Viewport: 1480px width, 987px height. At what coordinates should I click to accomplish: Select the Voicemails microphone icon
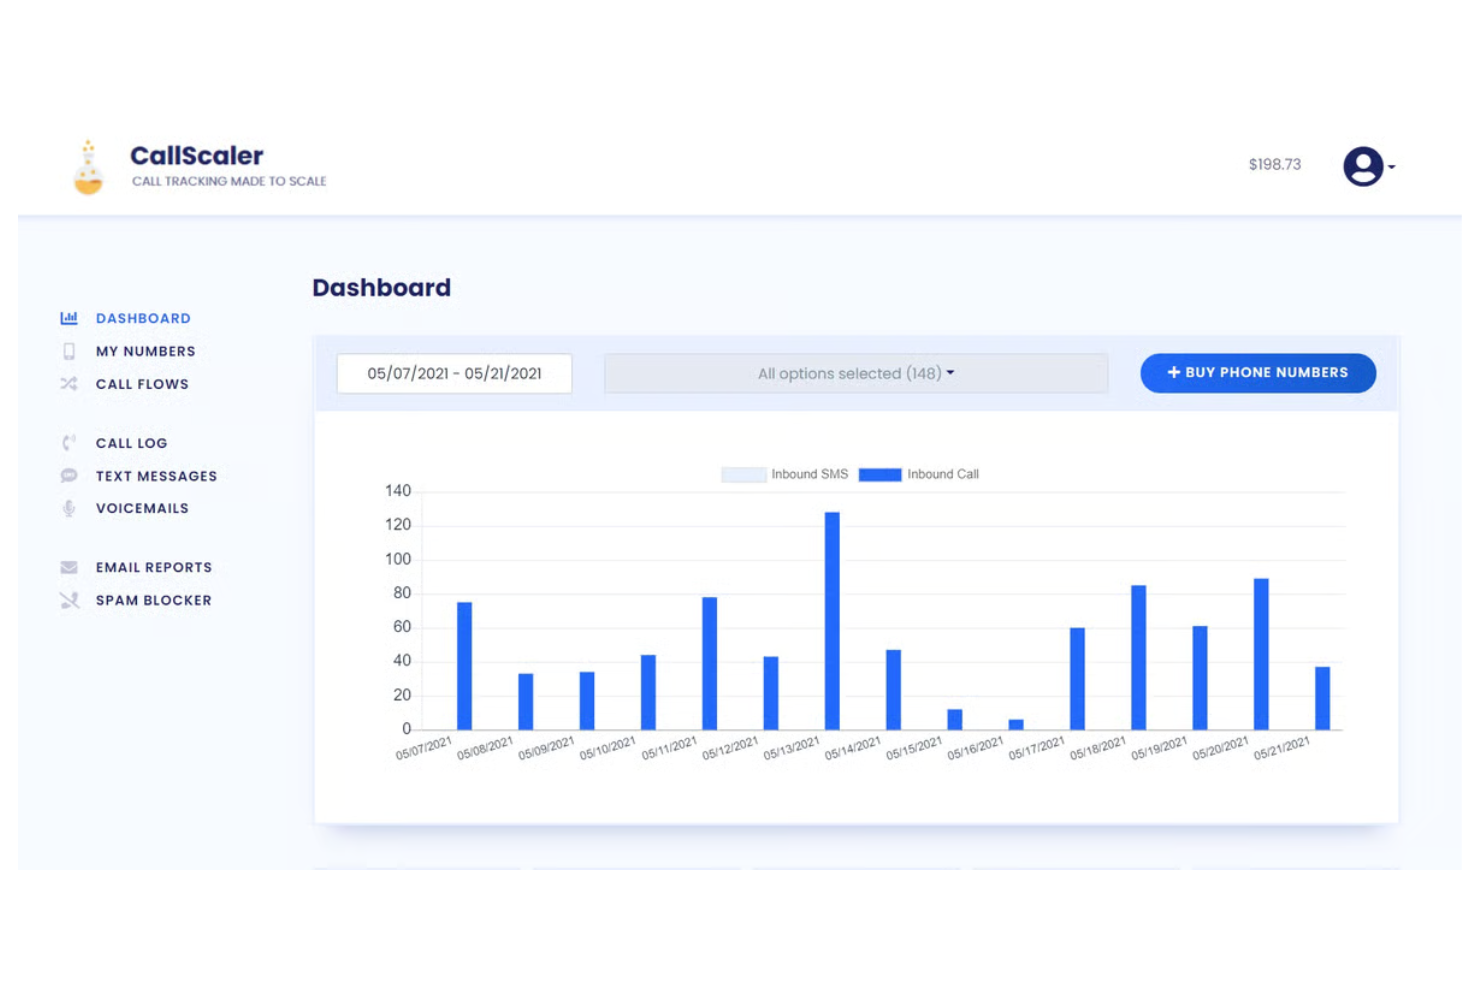tap(68, 508)
